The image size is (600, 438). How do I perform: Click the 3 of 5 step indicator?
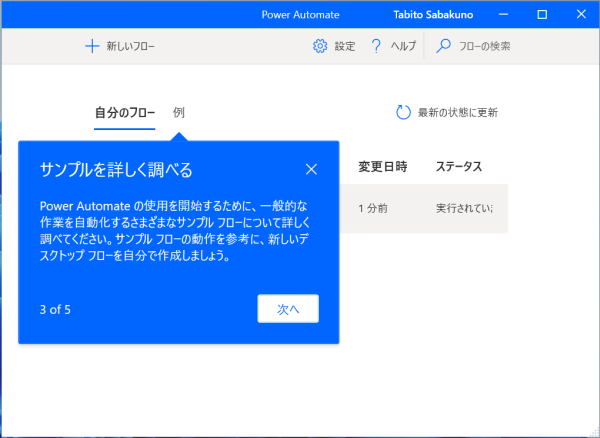(55, 309)
